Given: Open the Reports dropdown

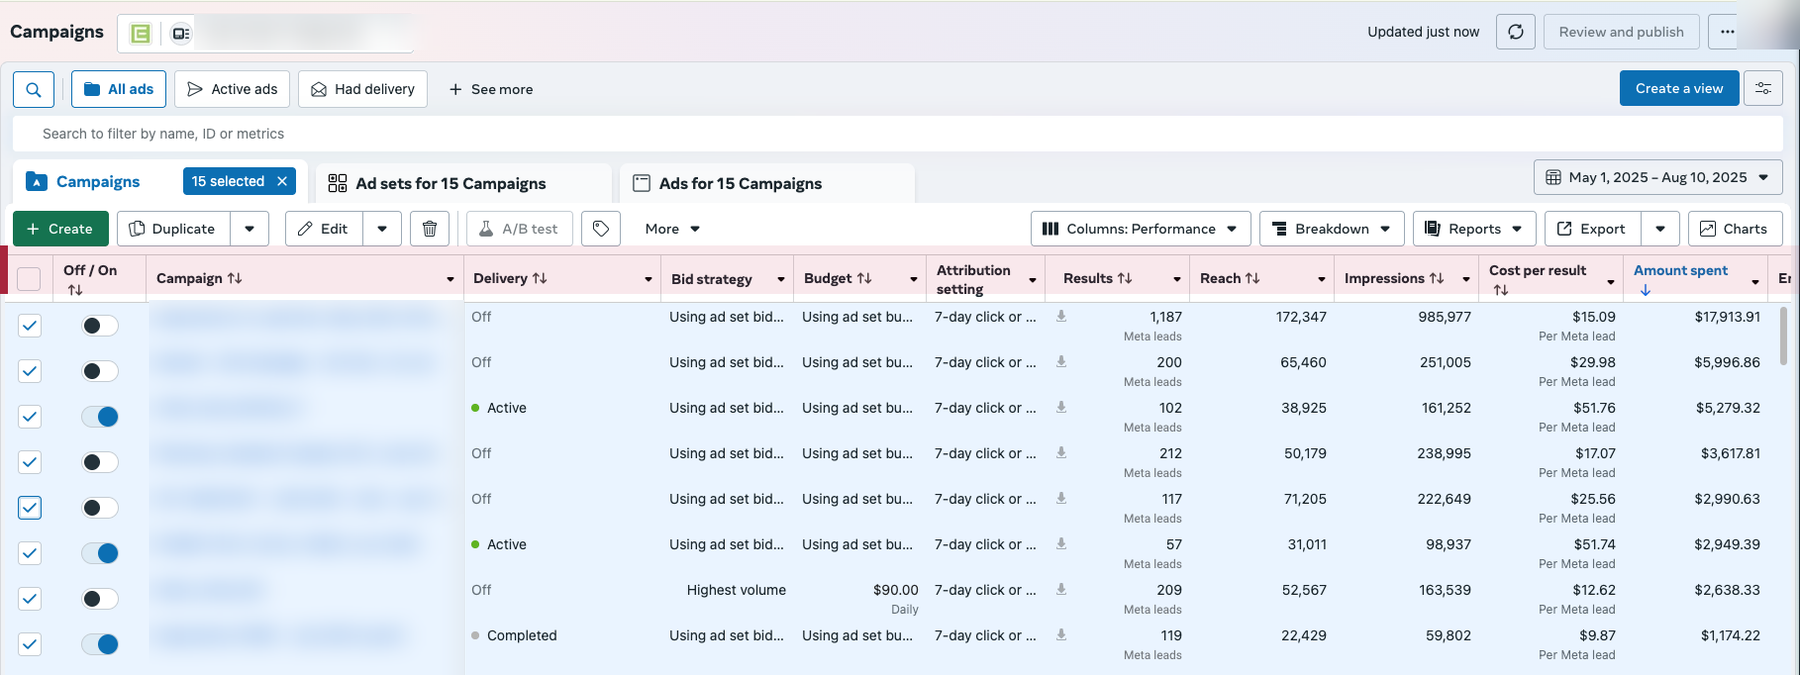Looking at the screenshot, I should pyautogui.click(x=1473, y=229).
